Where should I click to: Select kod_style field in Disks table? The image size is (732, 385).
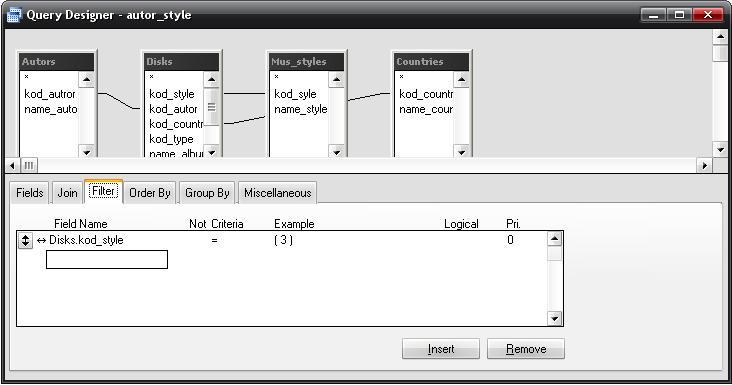point(172,94)
